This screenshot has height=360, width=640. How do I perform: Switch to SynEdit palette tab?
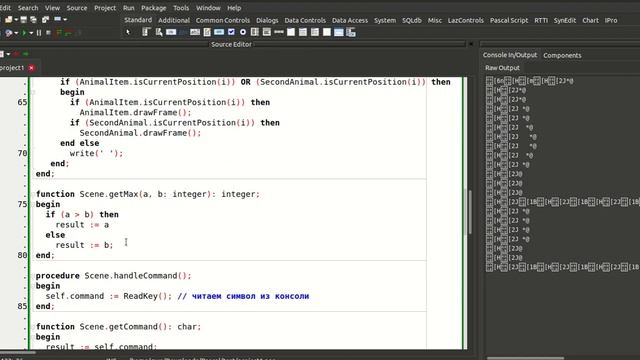coord(564,20)
